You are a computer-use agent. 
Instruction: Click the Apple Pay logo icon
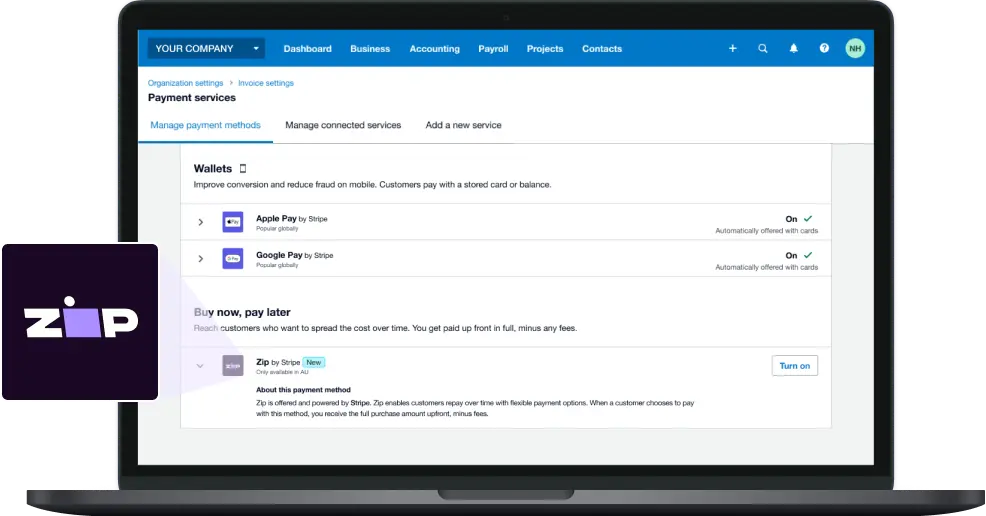[x=233, y=222]
